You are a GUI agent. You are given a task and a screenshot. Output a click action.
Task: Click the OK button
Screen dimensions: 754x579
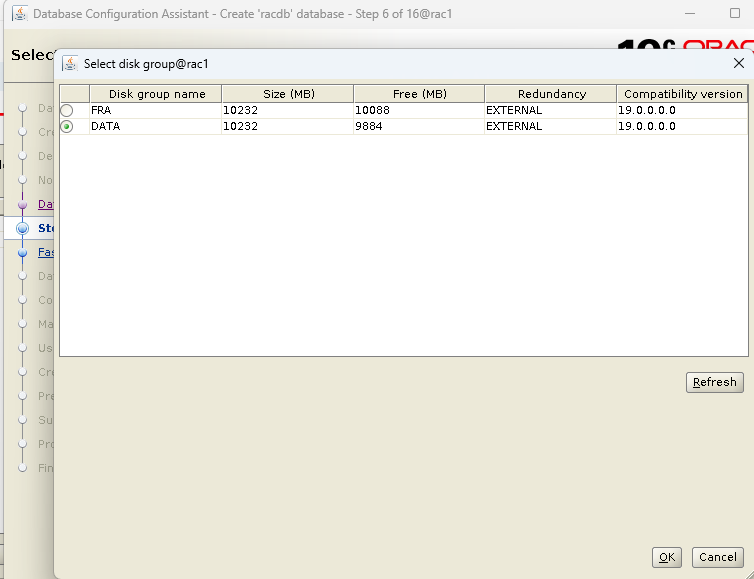pos(666,557)
